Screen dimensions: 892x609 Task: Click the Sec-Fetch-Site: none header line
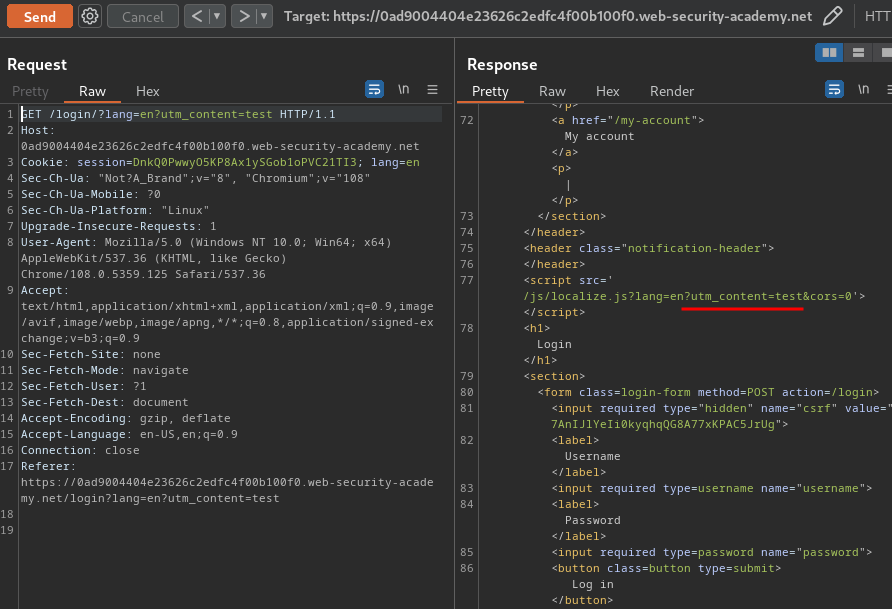pyautogui.click(x=90, y=354)
